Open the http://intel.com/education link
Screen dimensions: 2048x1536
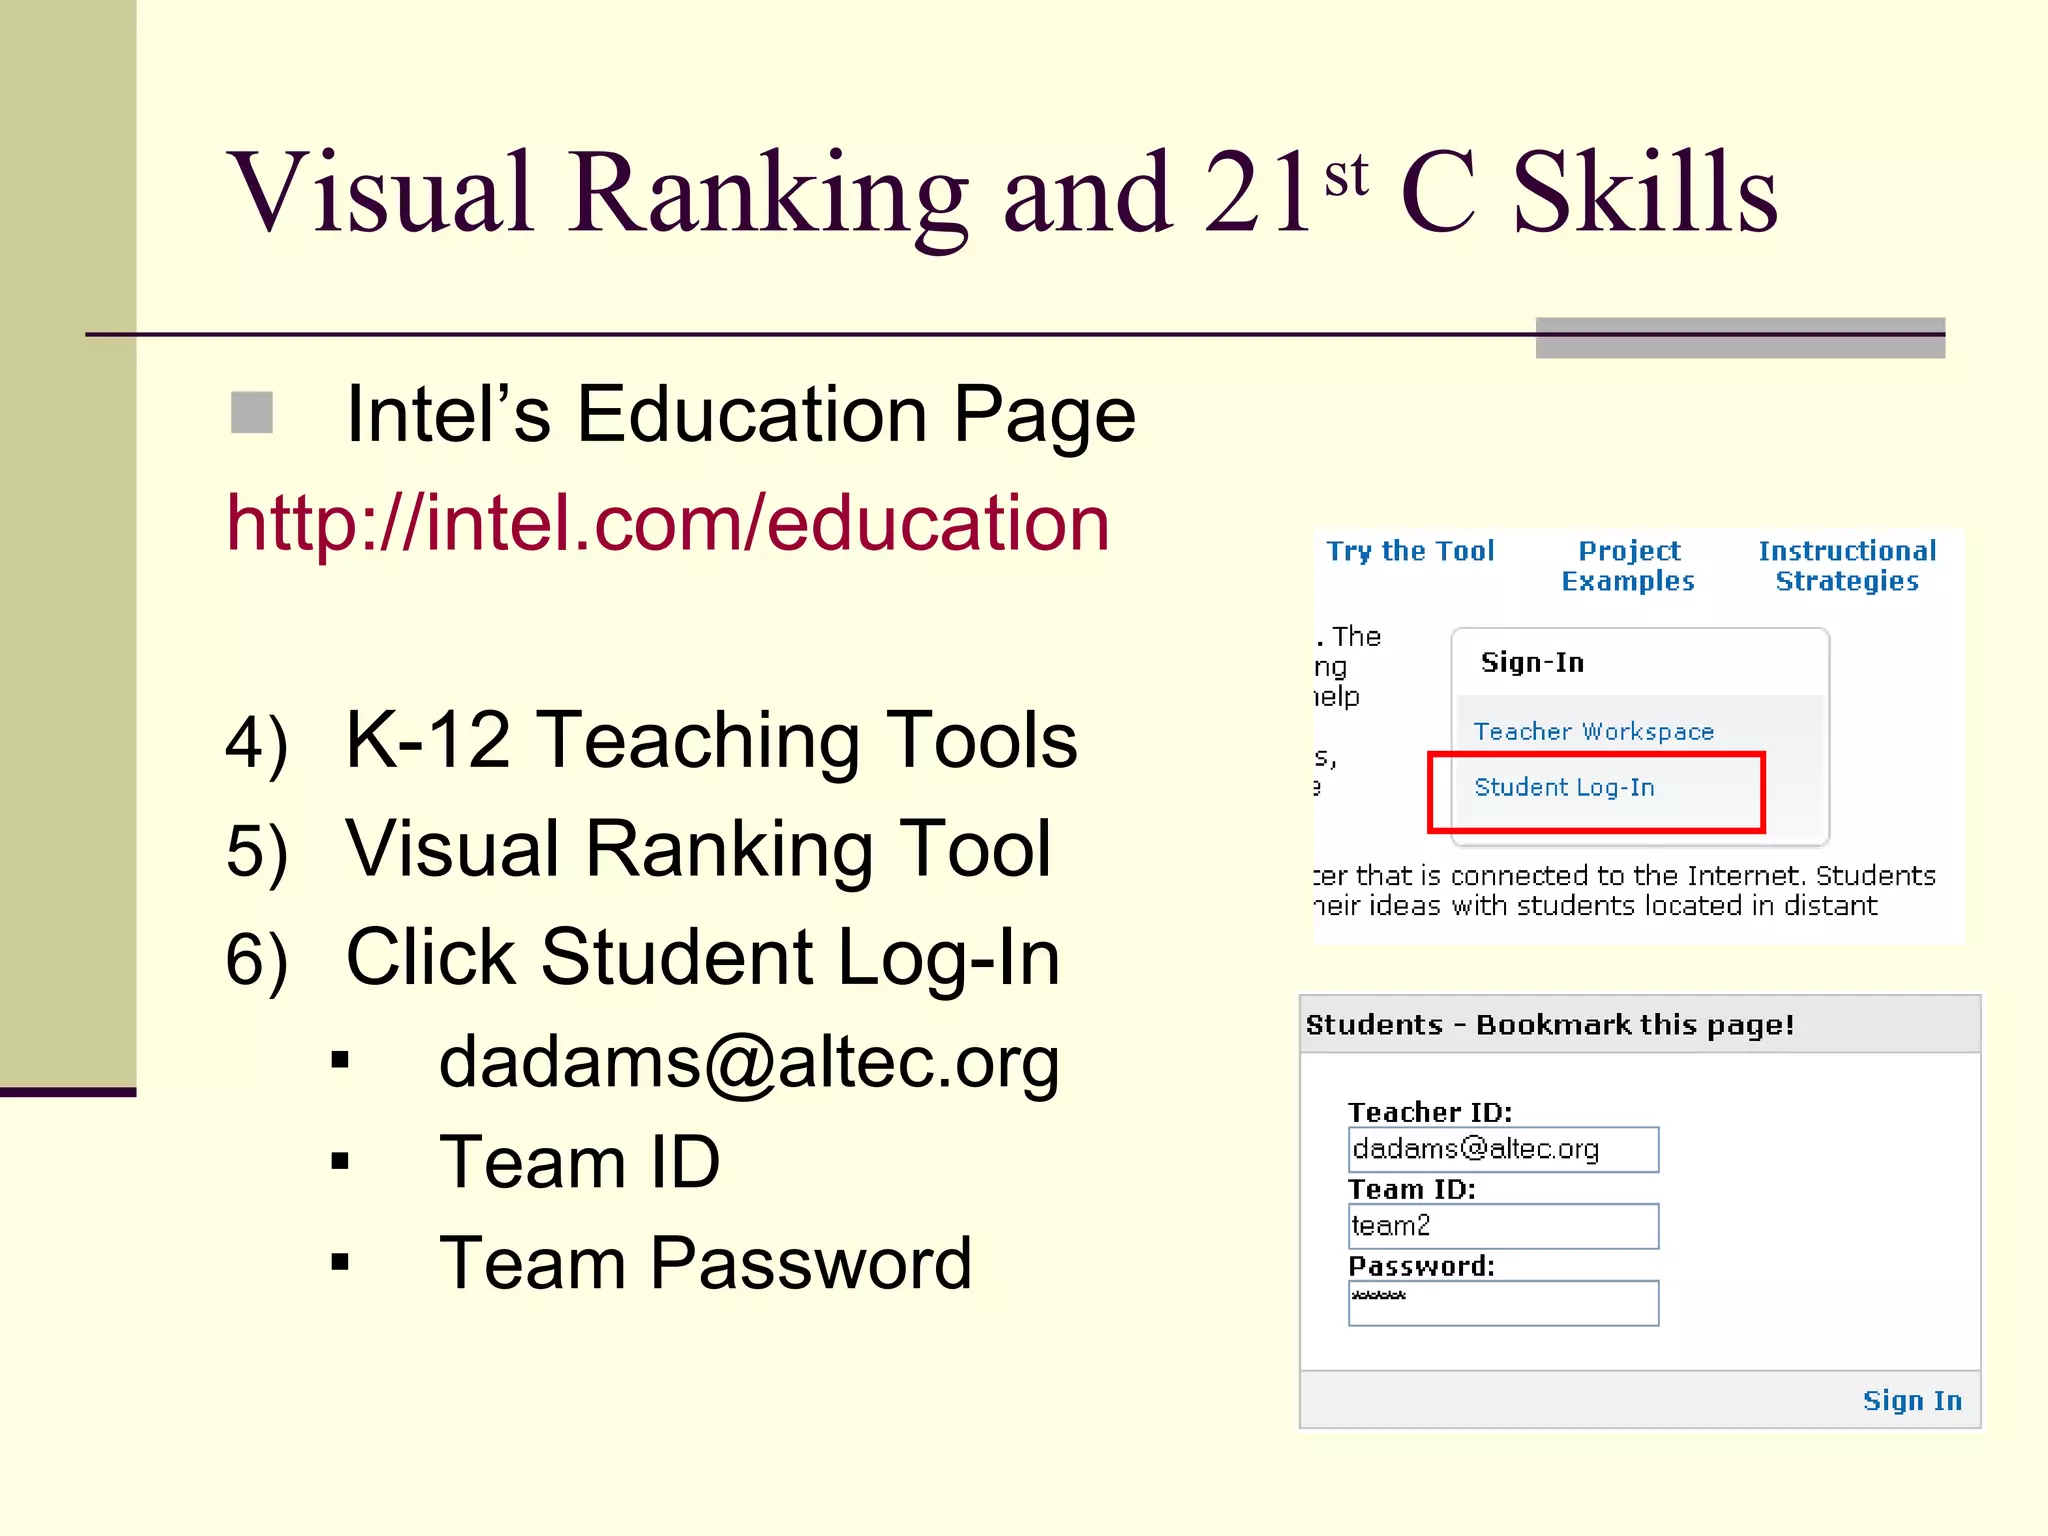[x=668, y=522]
